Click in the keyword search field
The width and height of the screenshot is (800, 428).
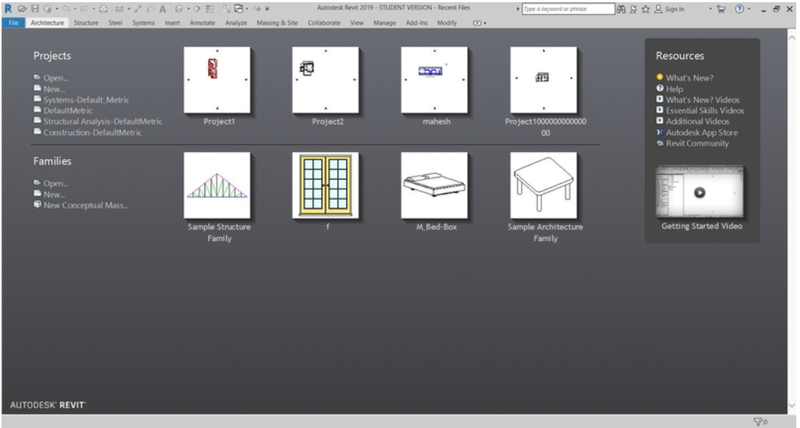pyautogui.click(x=568, y=9)
